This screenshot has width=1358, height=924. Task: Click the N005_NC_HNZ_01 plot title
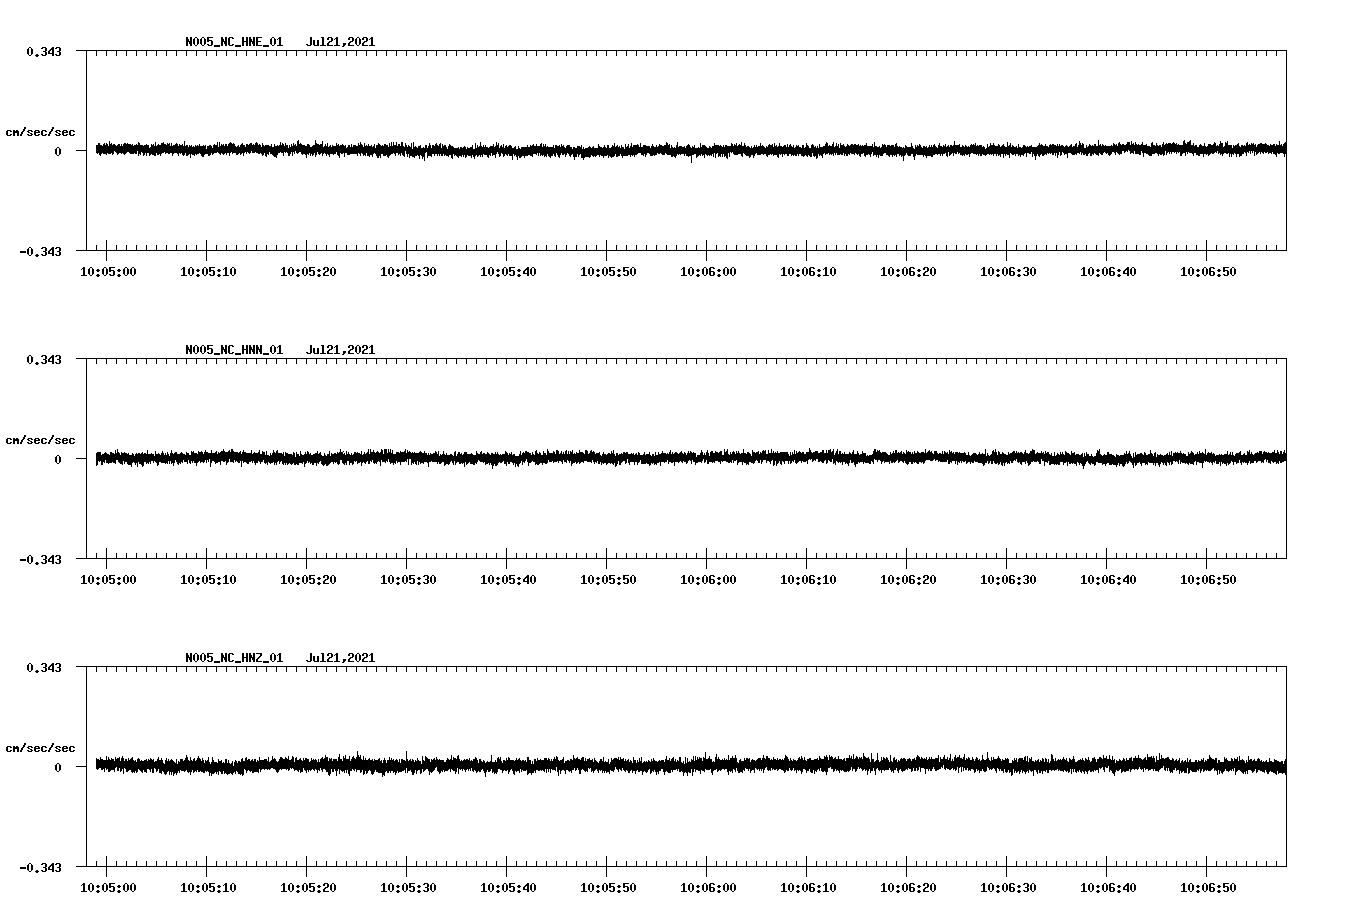(x=234, y=658)
